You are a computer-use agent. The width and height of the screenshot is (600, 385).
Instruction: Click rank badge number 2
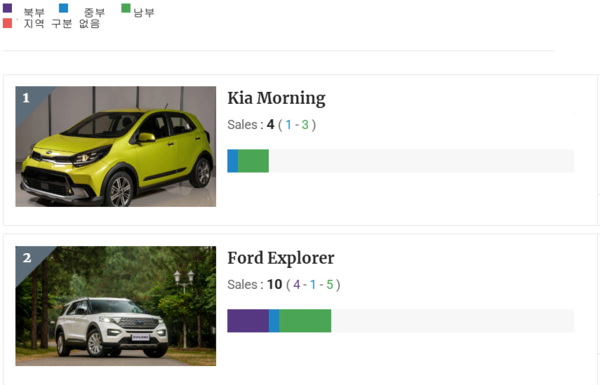tap(27, 258)
